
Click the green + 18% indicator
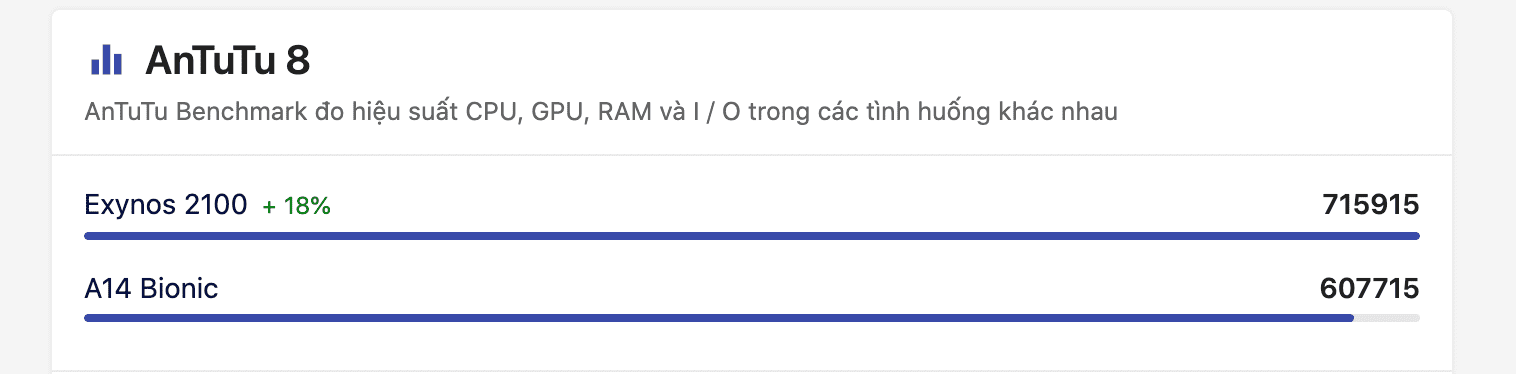pos(296,207)
